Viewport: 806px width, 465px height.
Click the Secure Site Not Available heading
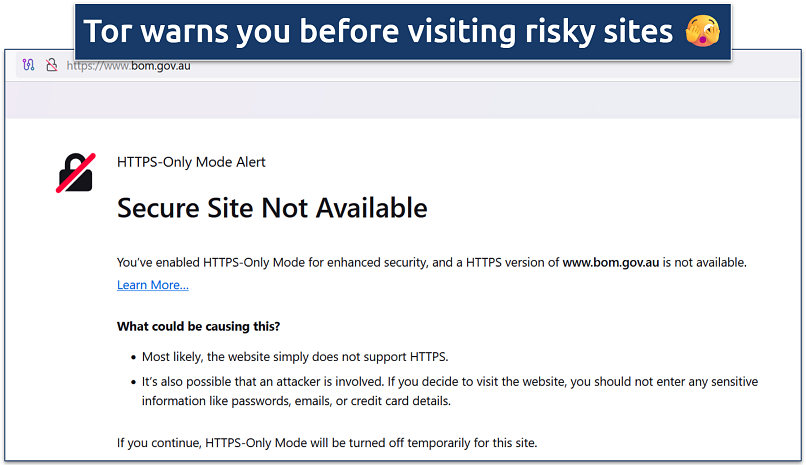pyautogui.click(x=272, y=208)
